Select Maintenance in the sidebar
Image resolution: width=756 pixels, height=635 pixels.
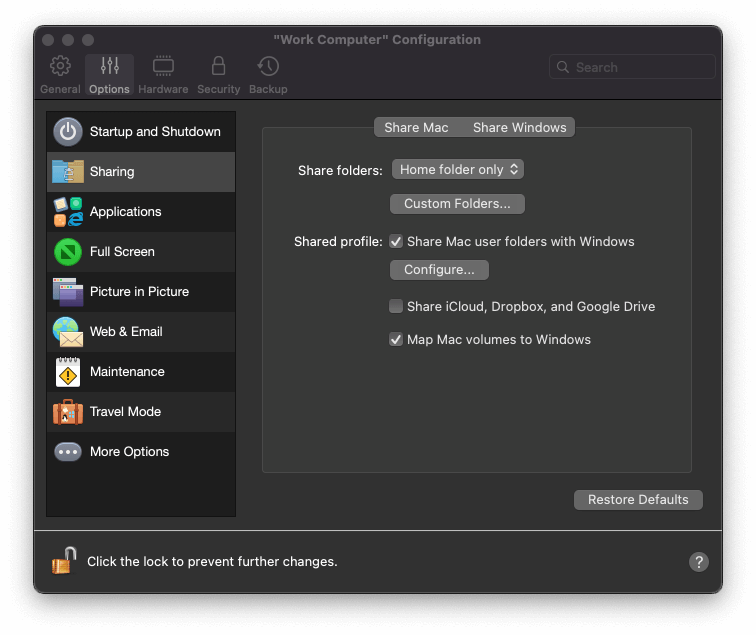(141, 372)
